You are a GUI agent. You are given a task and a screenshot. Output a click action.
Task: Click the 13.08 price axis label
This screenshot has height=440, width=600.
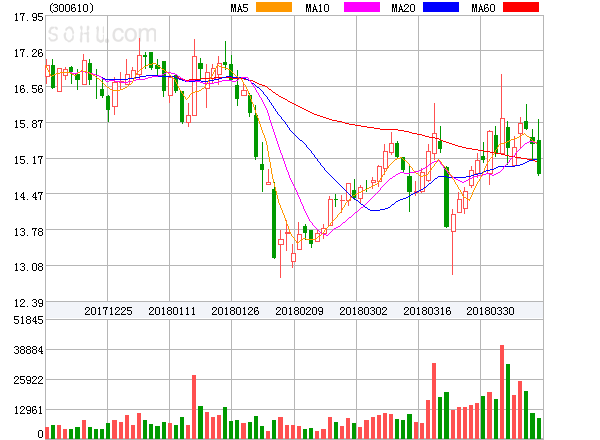click(x=29, y=267)
